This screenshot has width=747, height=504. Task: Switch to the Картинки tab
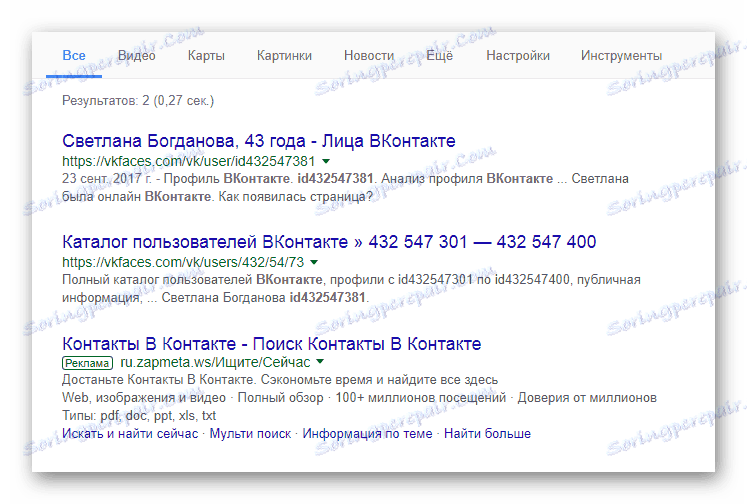[x=284, y=55]
